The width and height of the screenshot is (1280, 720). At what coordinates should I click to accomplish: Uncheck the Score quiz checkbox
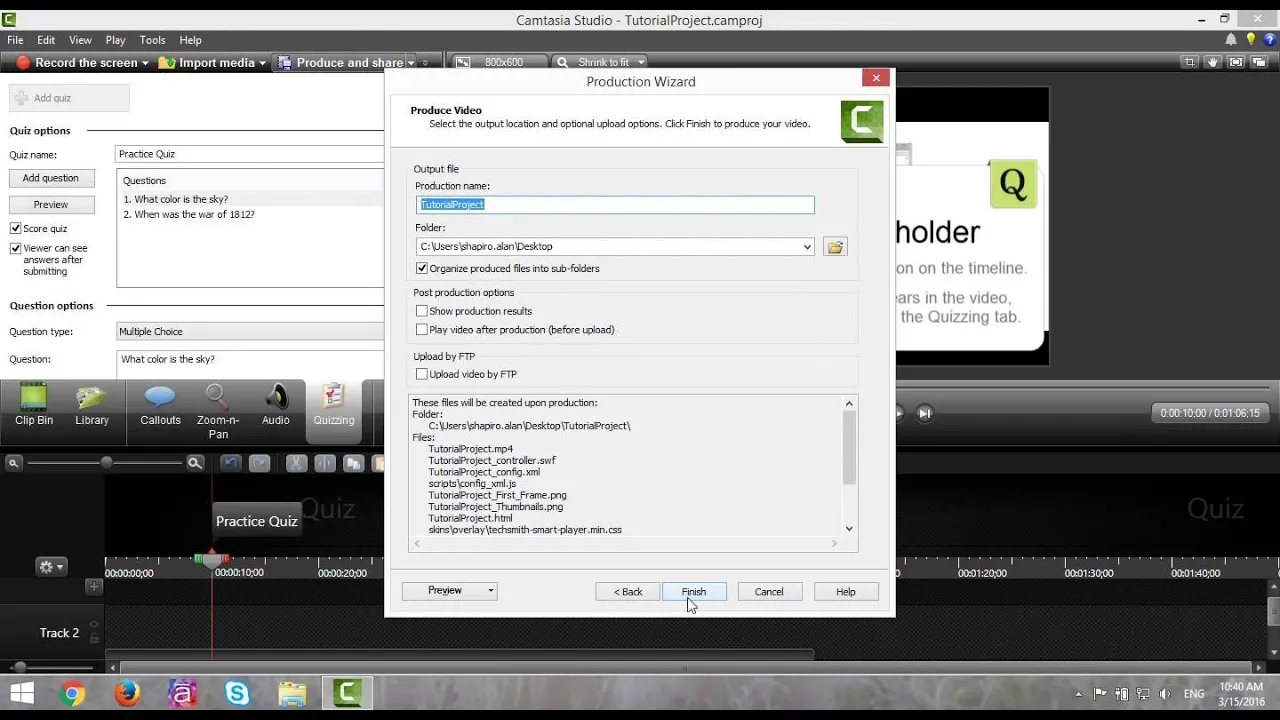tap(16, 229)
